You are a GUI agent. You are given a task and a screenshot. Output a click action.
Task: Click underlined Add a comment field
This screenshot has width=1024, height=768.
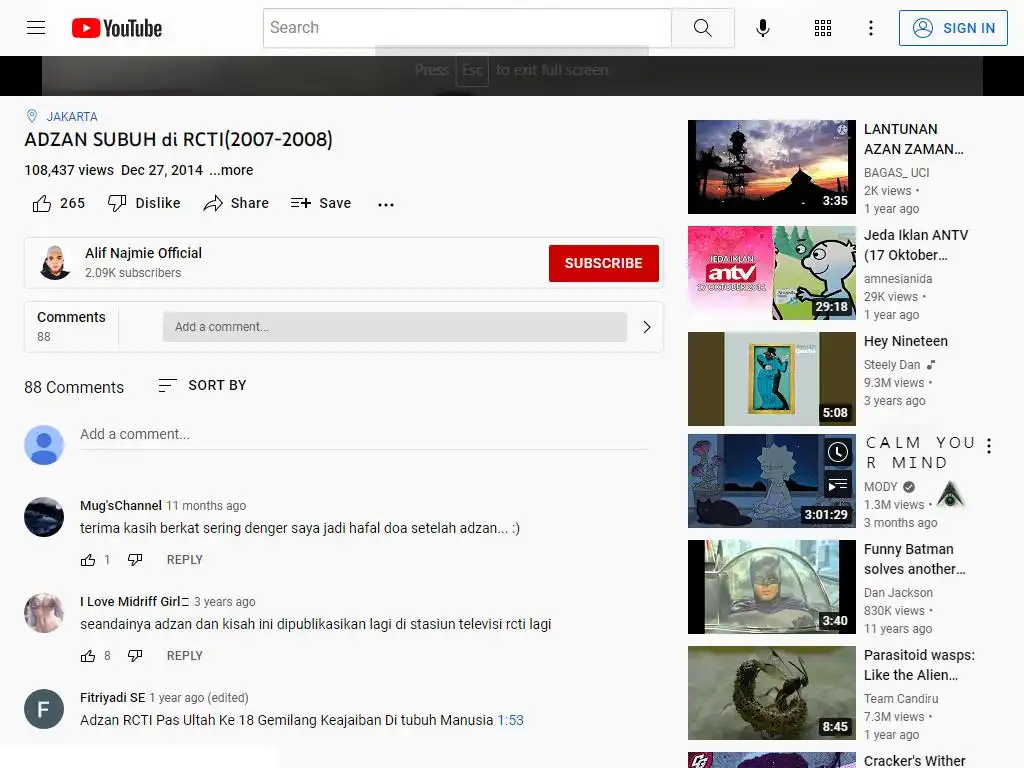[x=364, y=434]
